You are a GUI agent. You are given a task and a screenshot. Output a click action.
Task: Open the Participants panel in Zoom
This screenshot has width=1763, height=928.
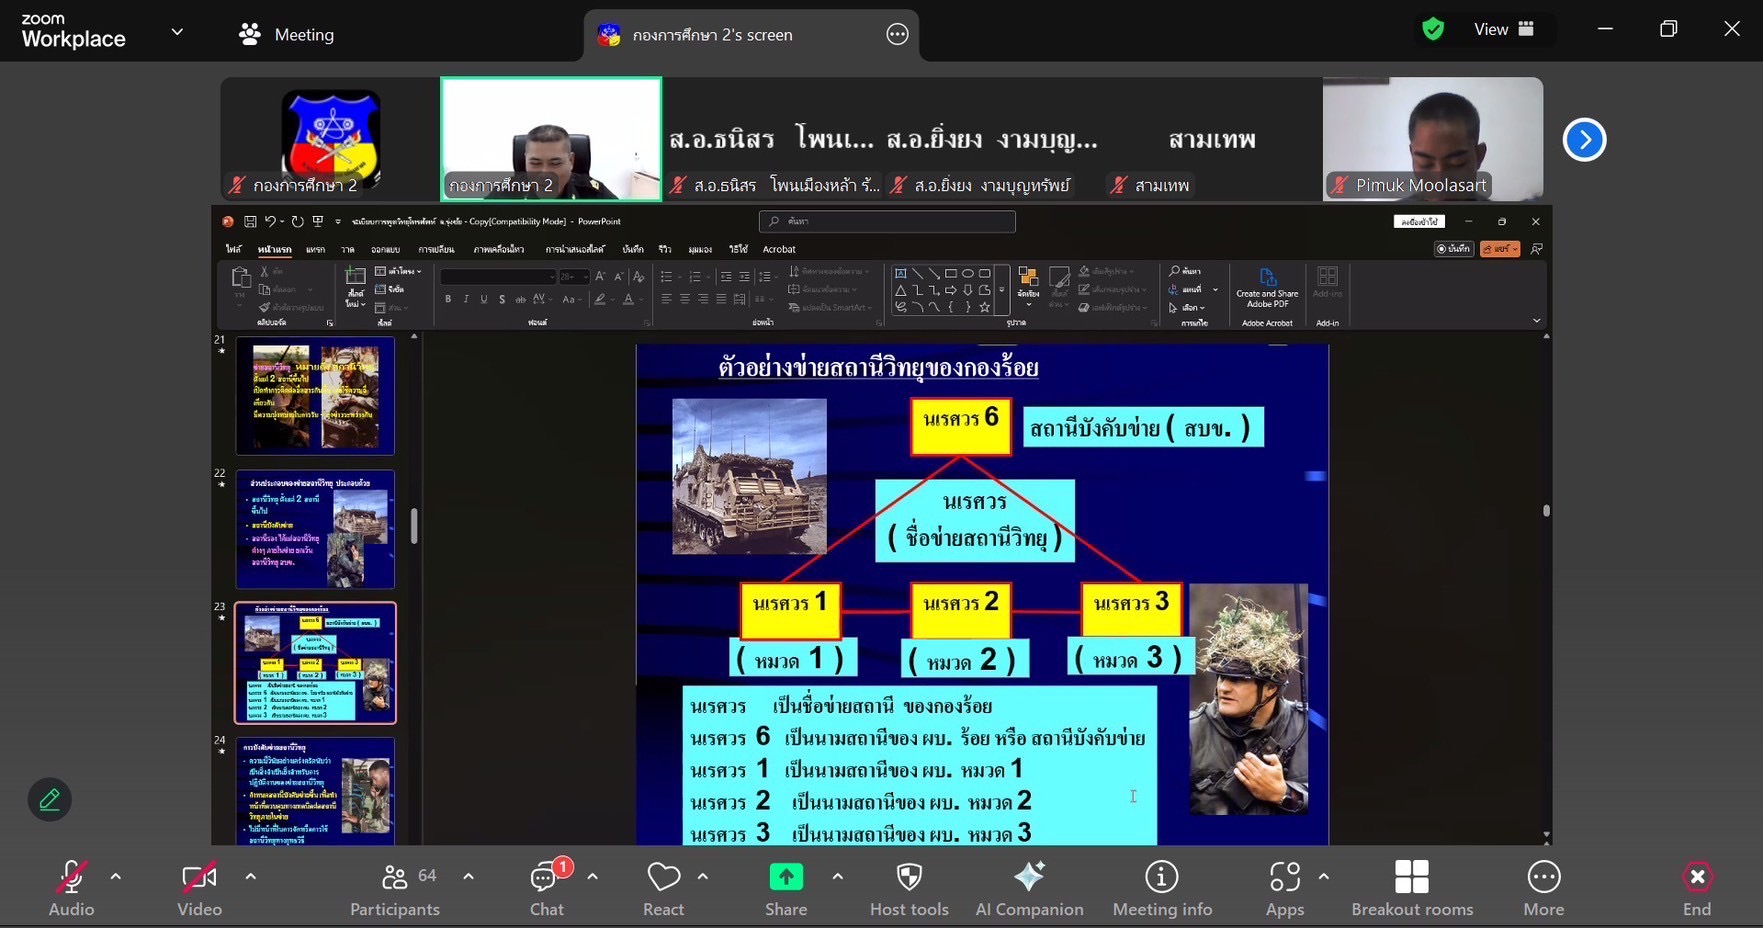coord(395,887)
